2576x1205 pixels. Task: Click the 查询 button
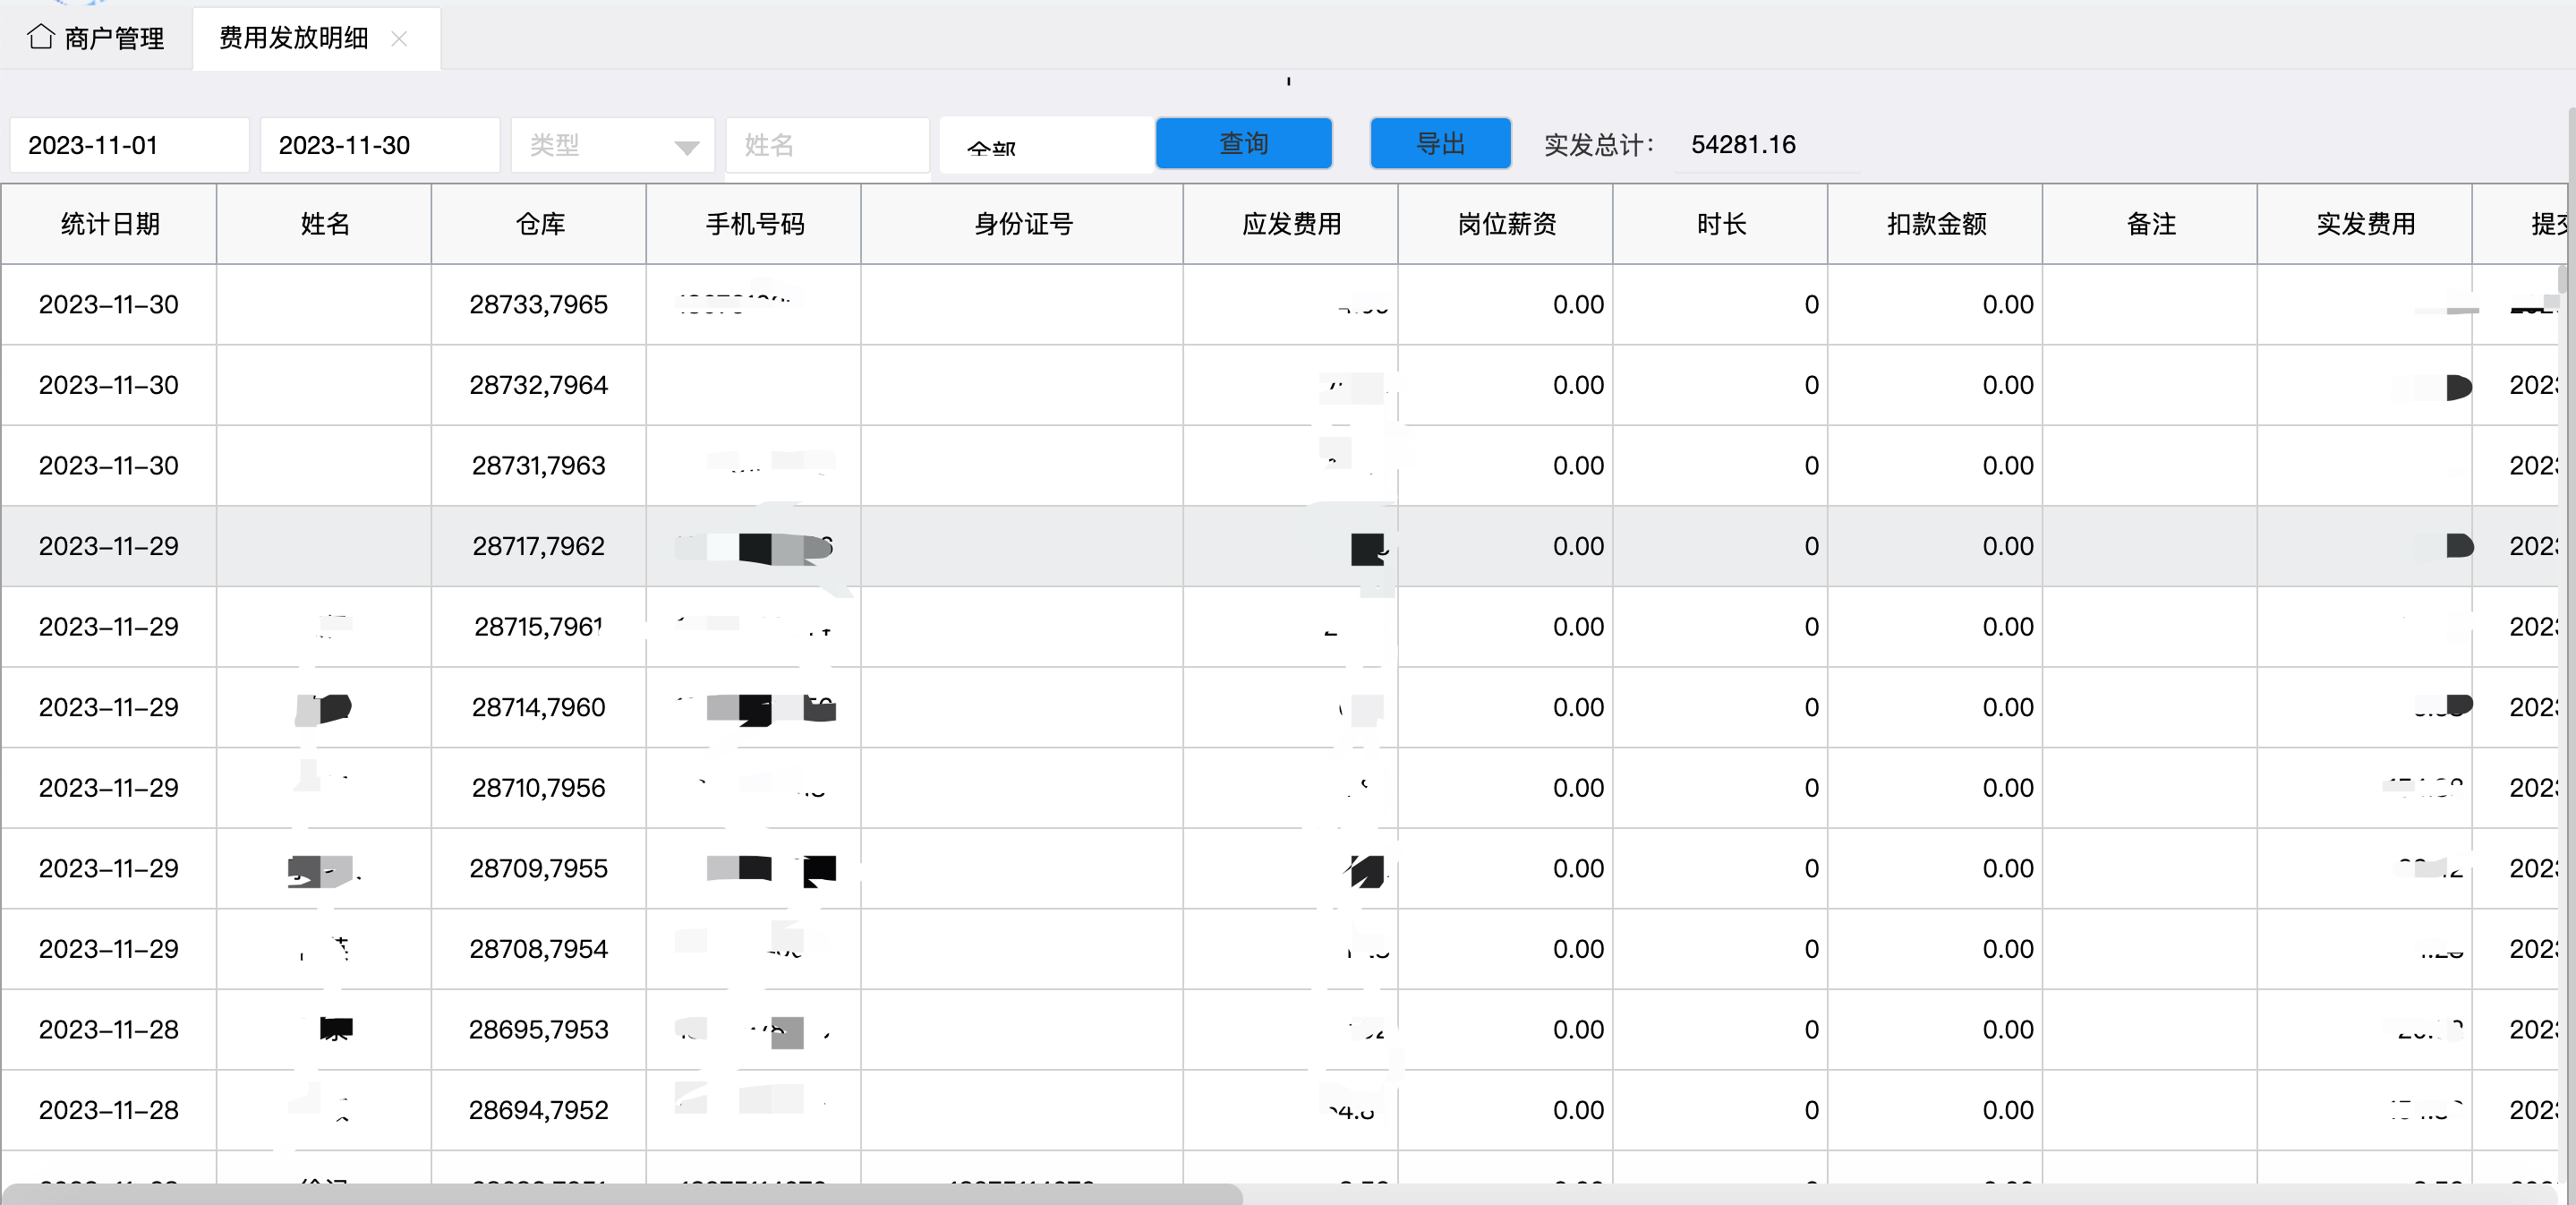point(1243,143)
